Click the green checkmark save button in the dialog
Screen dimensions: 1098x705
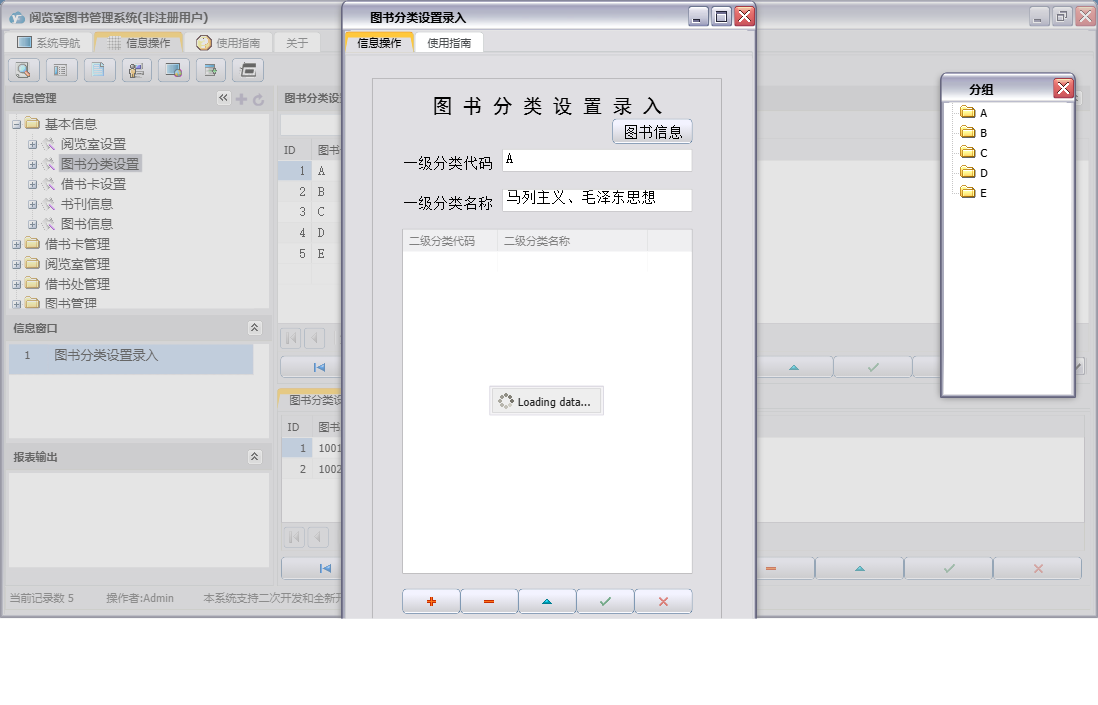(x=604, y=601)
